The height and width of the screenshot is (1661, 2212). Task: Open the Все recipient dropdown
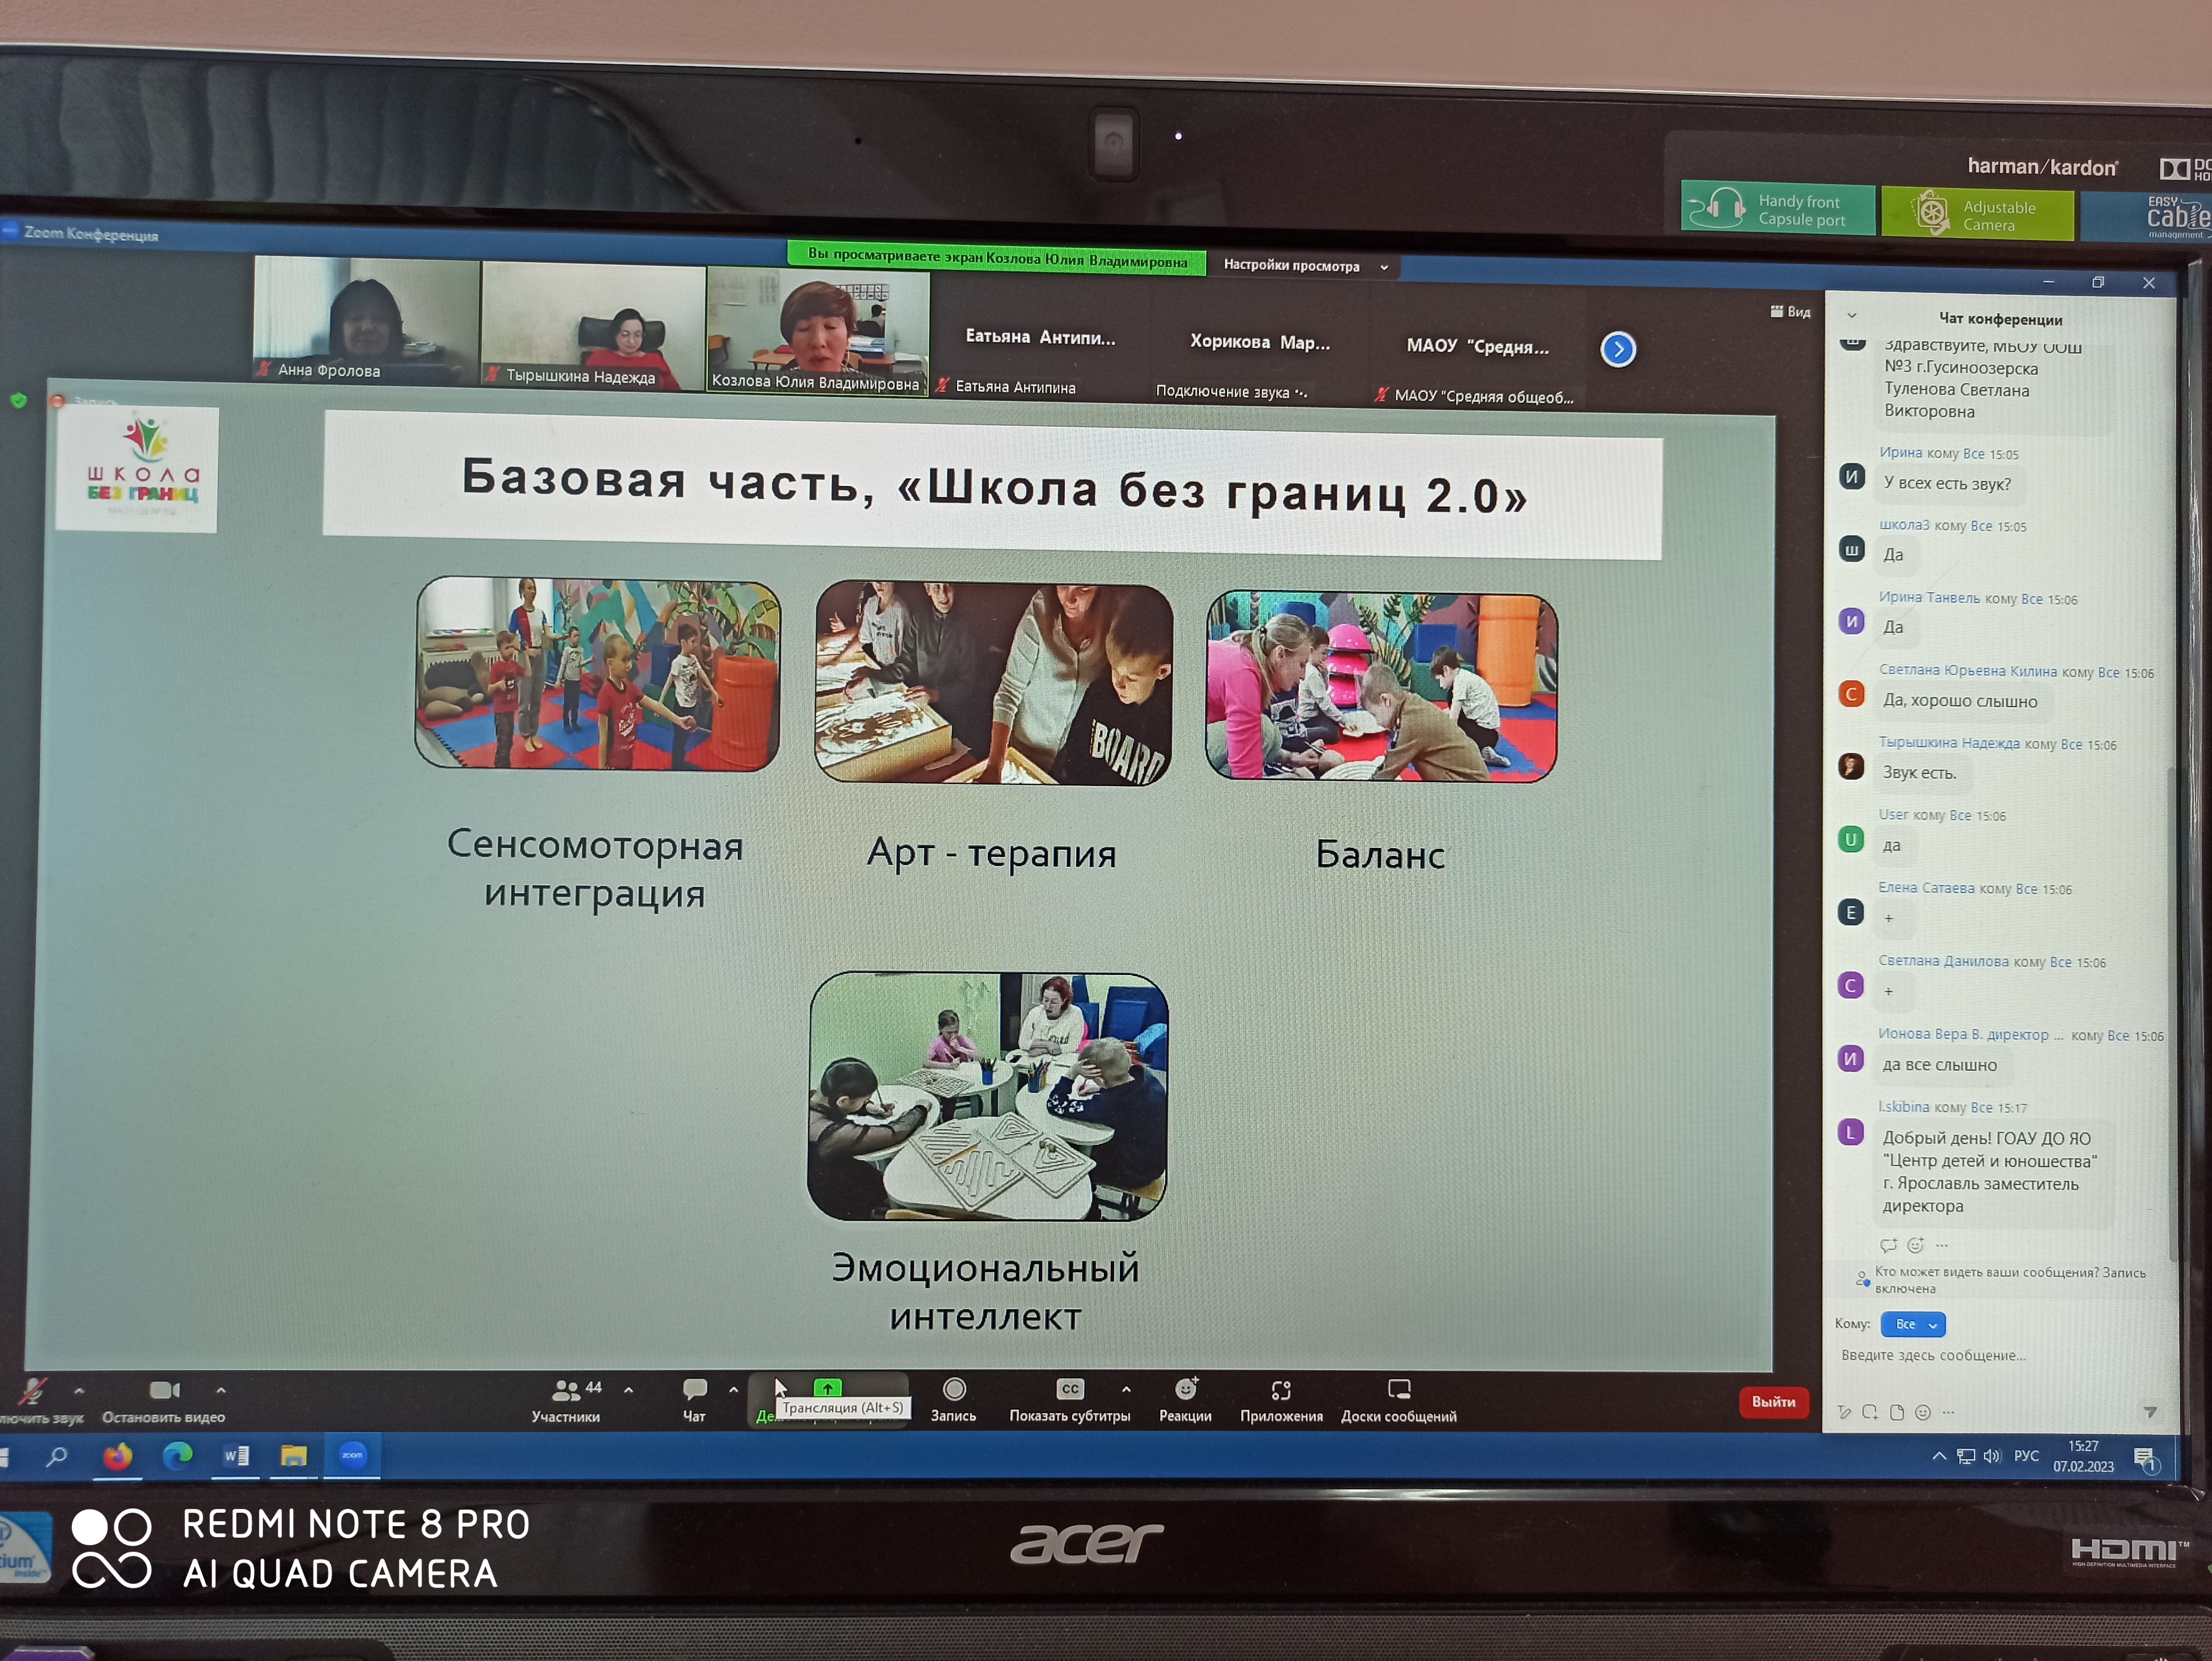click(x=1913, y=1324)
